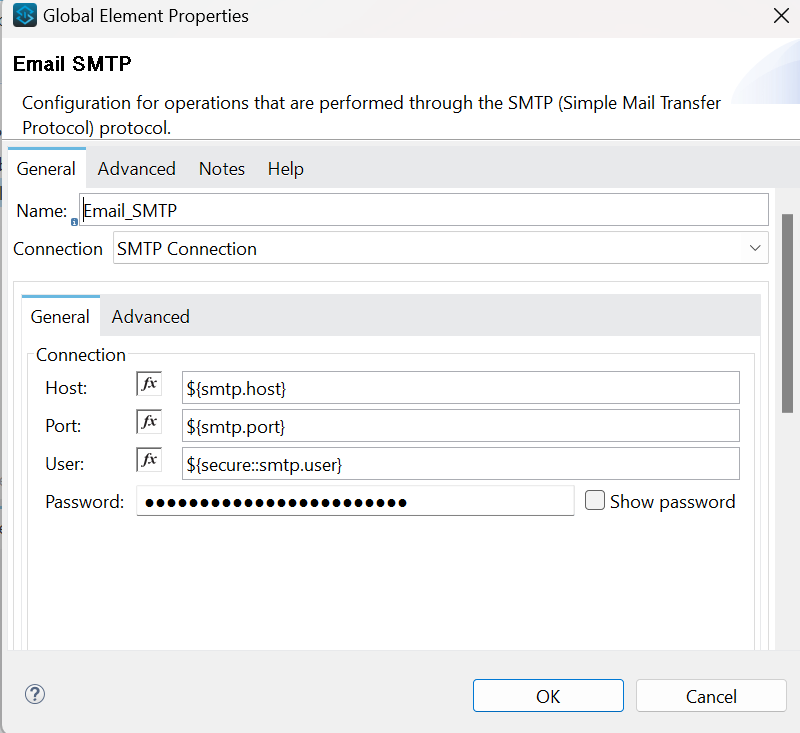Select the inner General connection tab

click(60, 317)
